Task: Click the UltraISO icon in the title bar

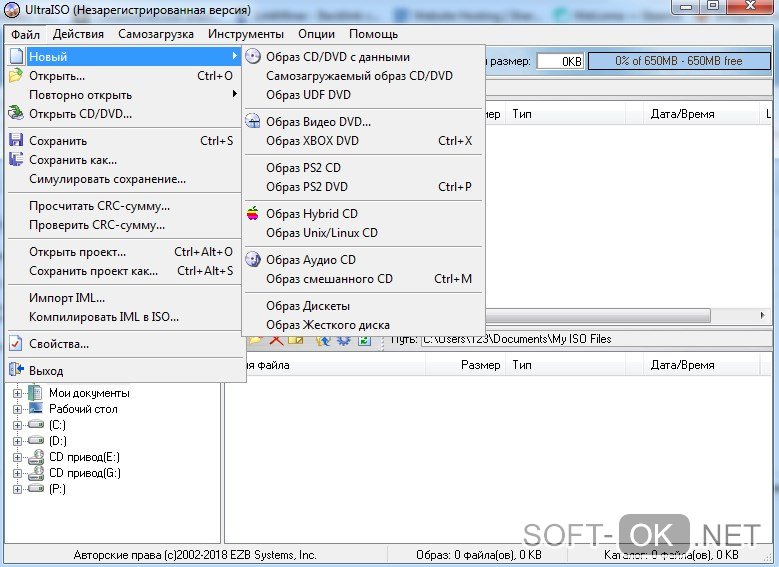Action: [11, 9]
